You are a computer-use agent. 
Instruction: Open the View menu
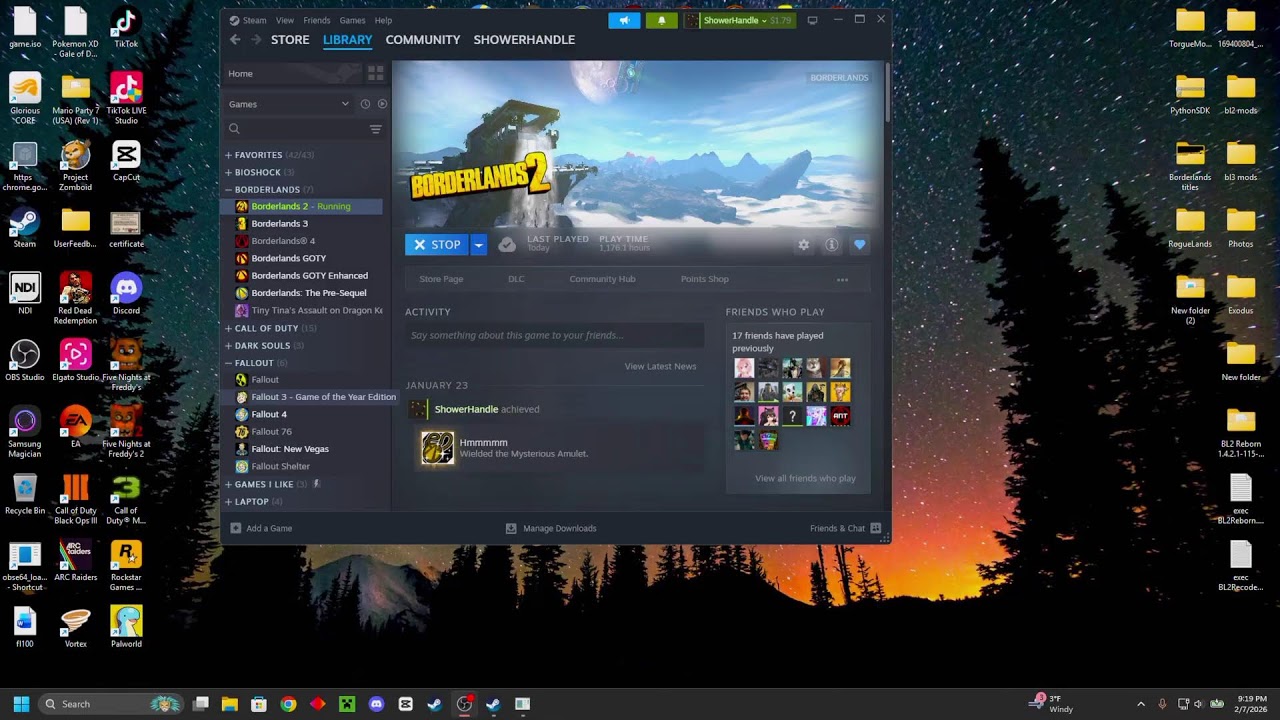tap(285, 20)
